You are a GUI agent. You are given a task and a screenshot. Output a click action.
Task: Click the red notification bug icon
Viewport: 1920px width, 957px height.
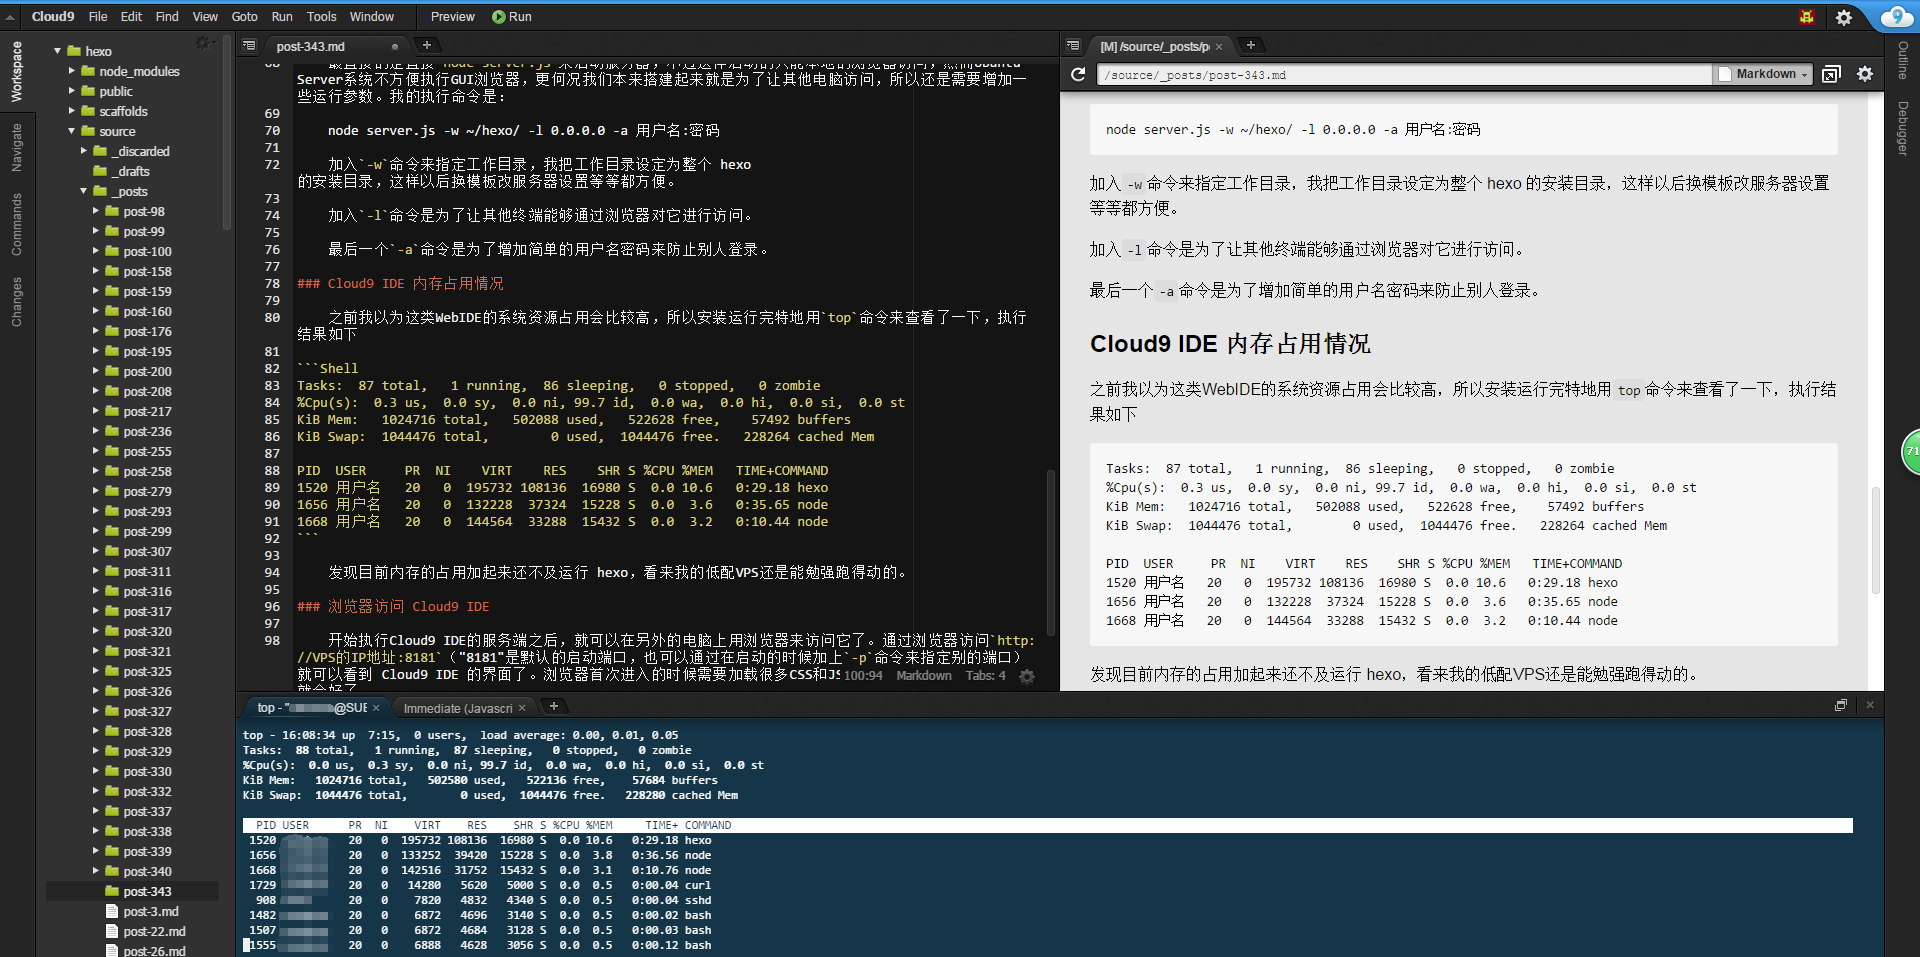[1806, 17]
